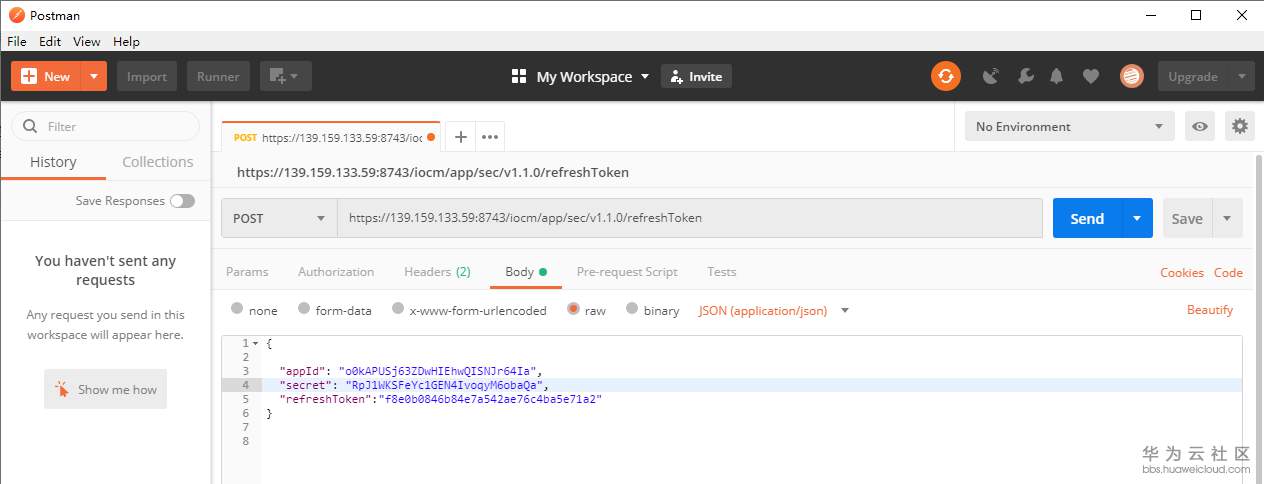The height and width of the screenshot is (484, 1264).
Task: Click the request URL input field
Action: pyautogui.click(x=690, y=218)
